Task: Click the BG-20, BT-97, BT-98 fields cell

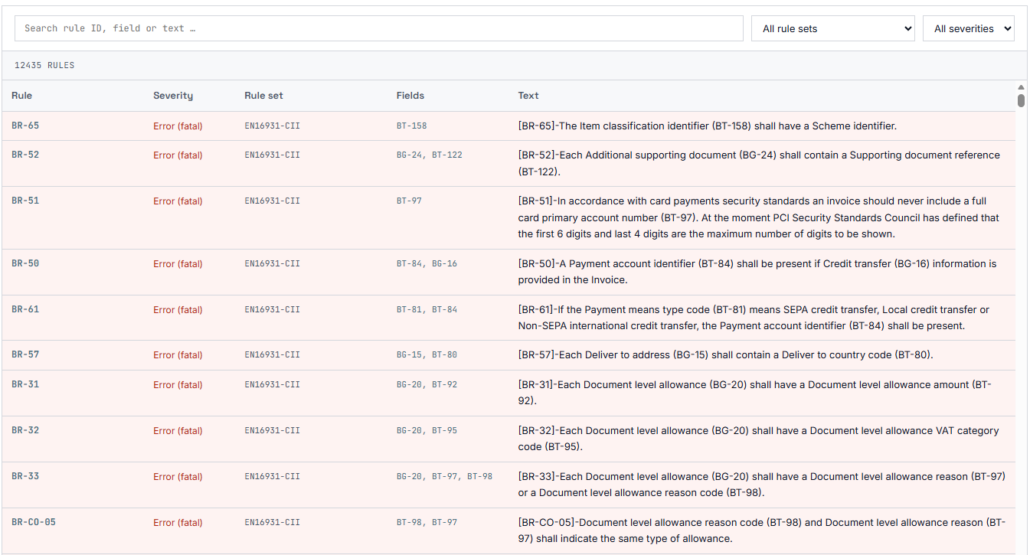Action: (444, 476)
